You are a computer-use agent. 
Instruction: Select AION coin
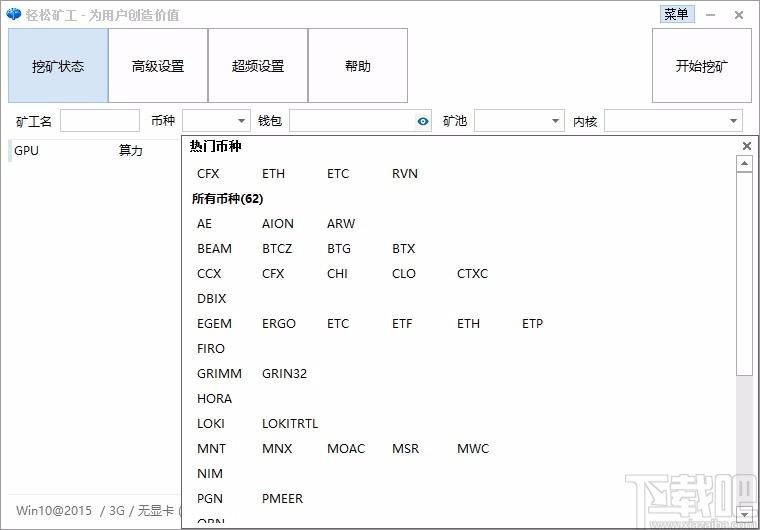[278, 224]
